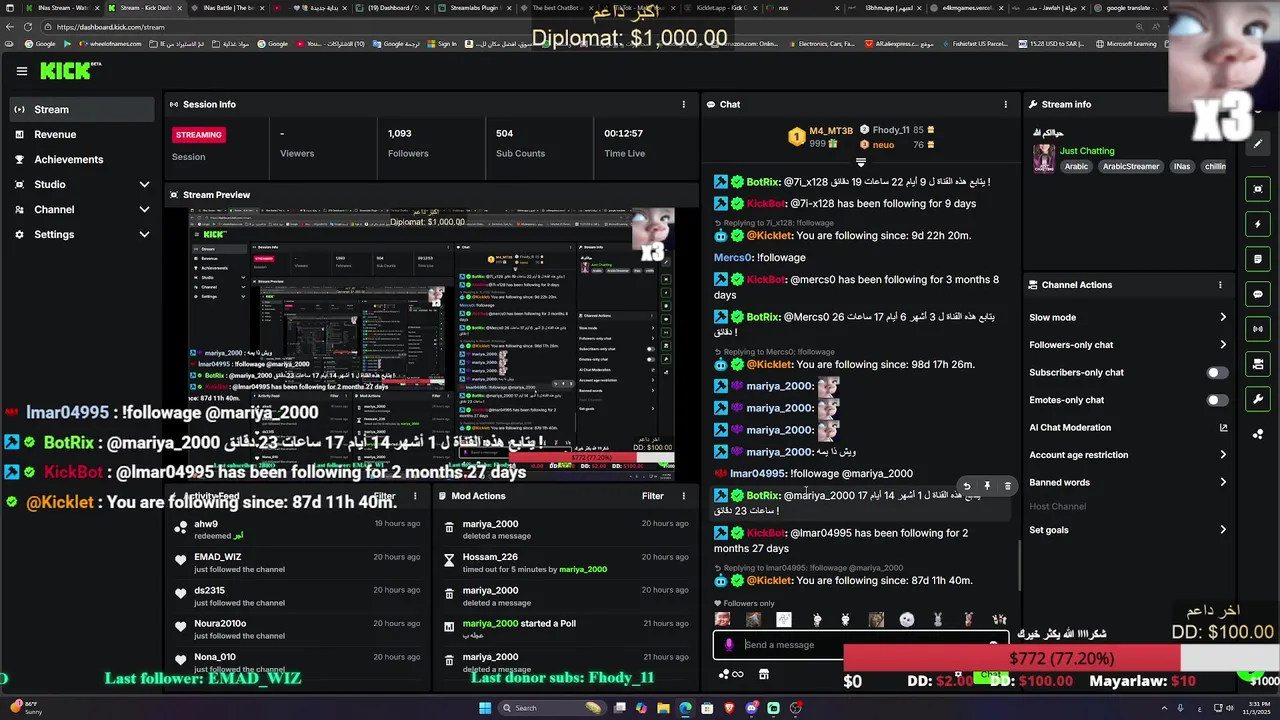This screenshot has width=1280, height=720.
Task: Click the chat scrollbar
Action: (x=1019, y=567)
